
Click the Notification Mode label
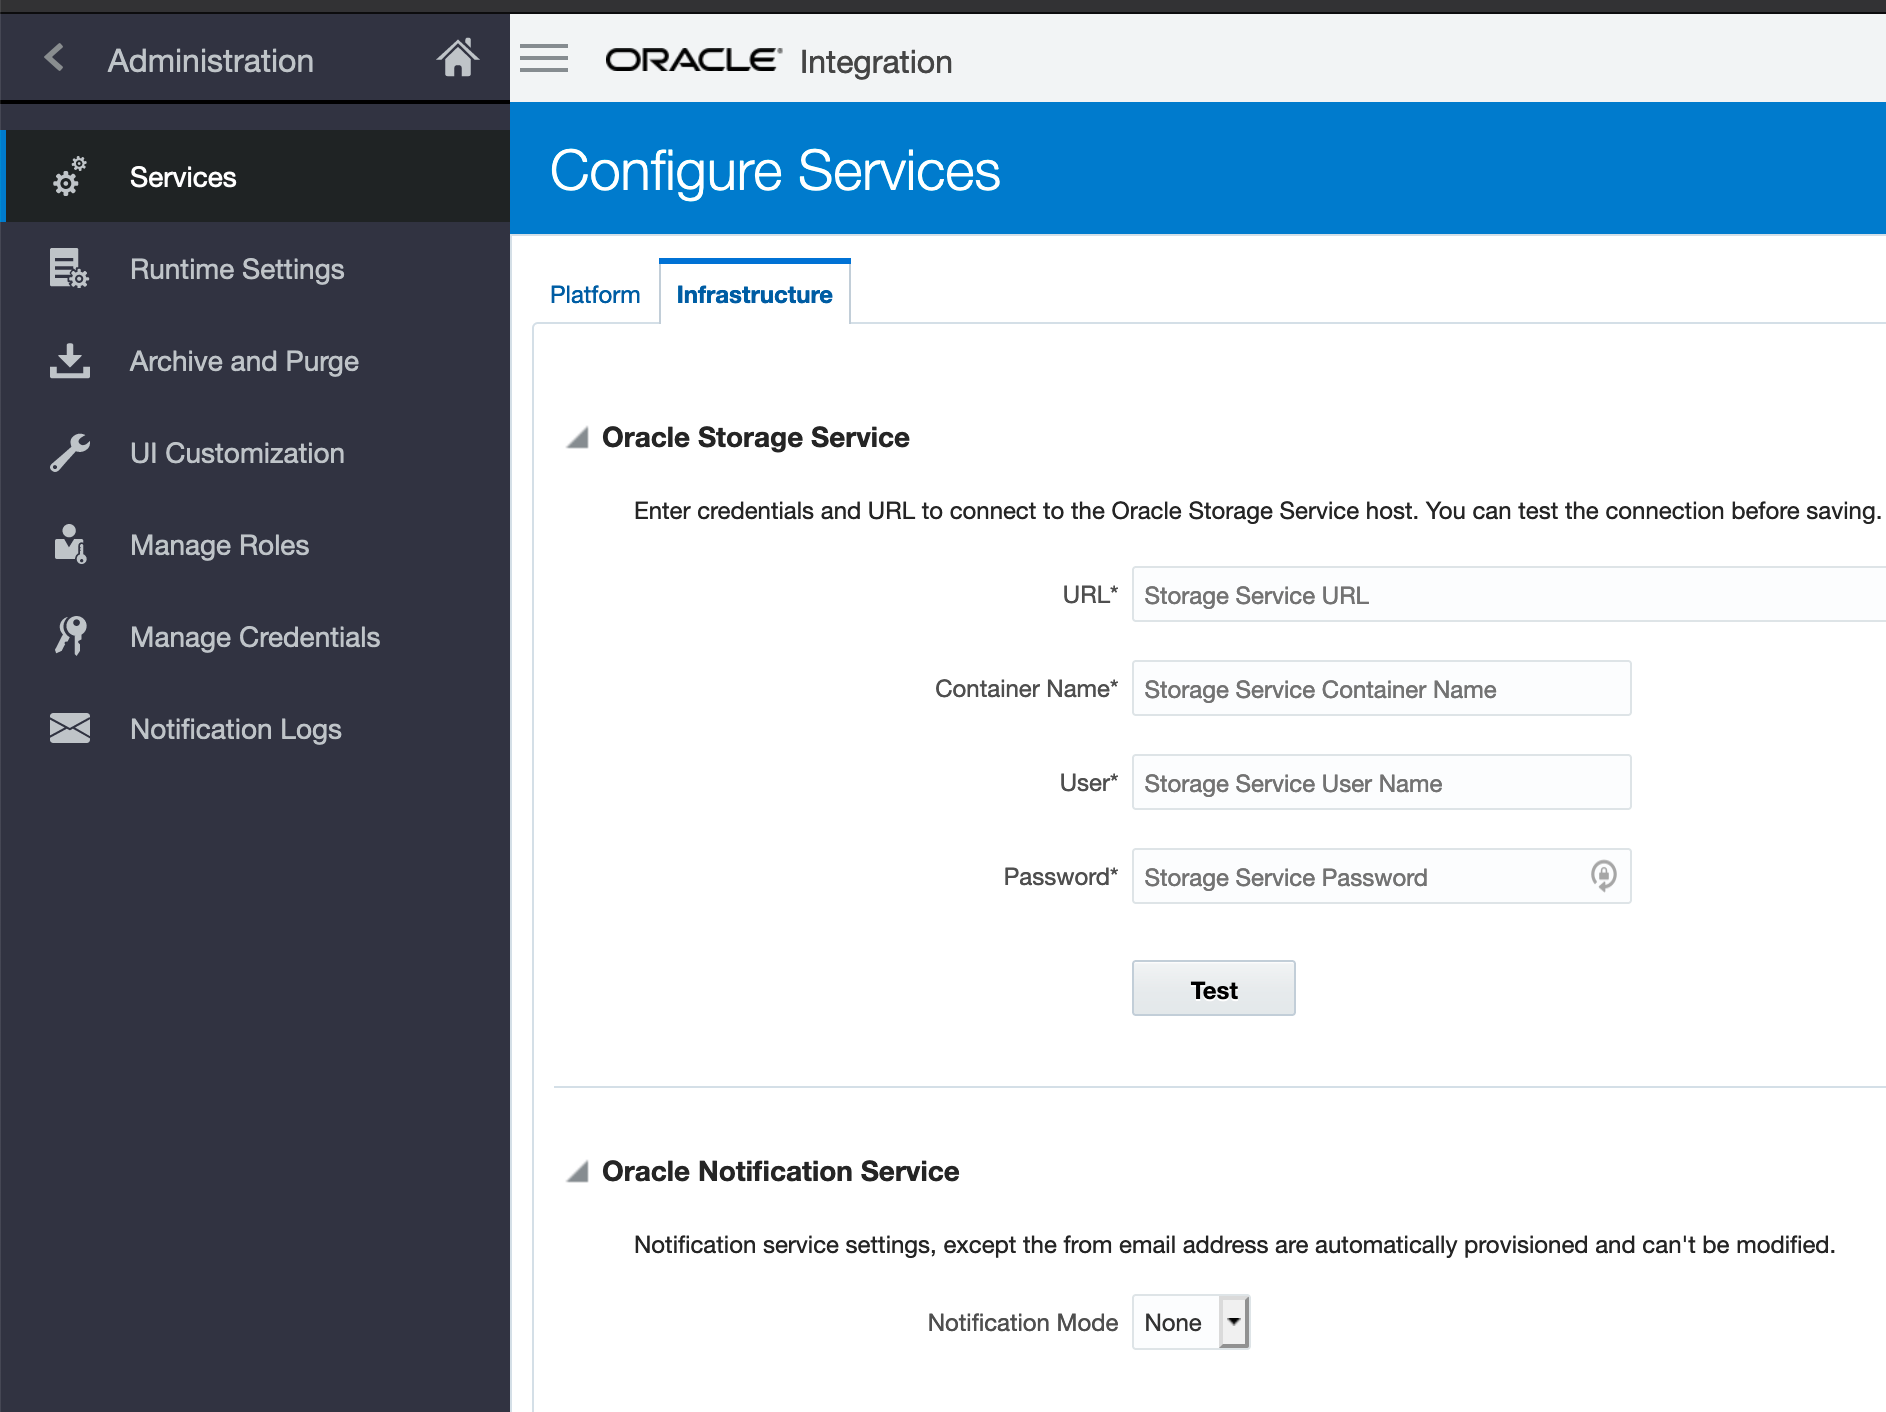[1022, 1322]
